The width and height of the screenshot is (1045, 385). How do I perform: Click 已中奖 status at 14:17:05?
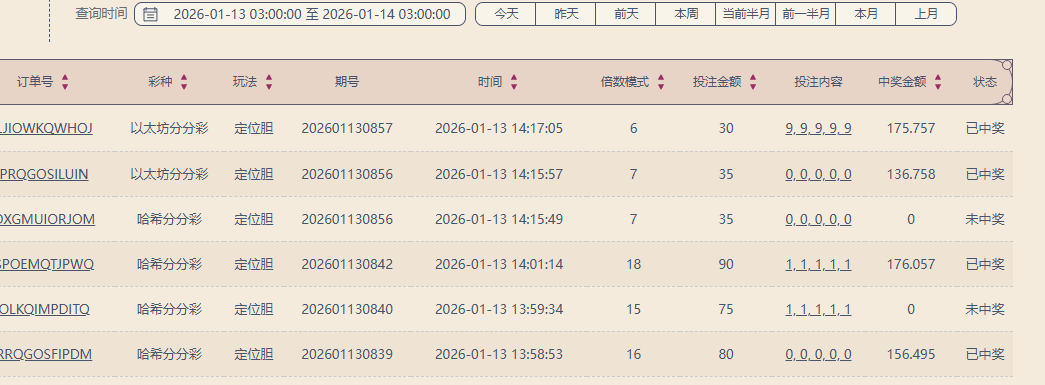pos(985,129)
